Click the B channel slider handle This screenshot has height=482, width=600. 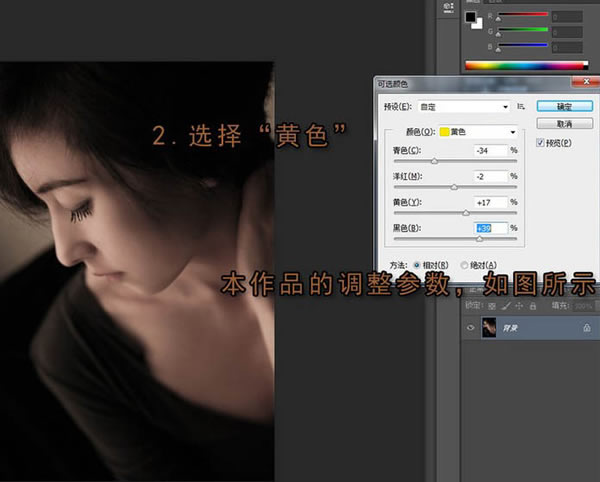click(498, 50)
